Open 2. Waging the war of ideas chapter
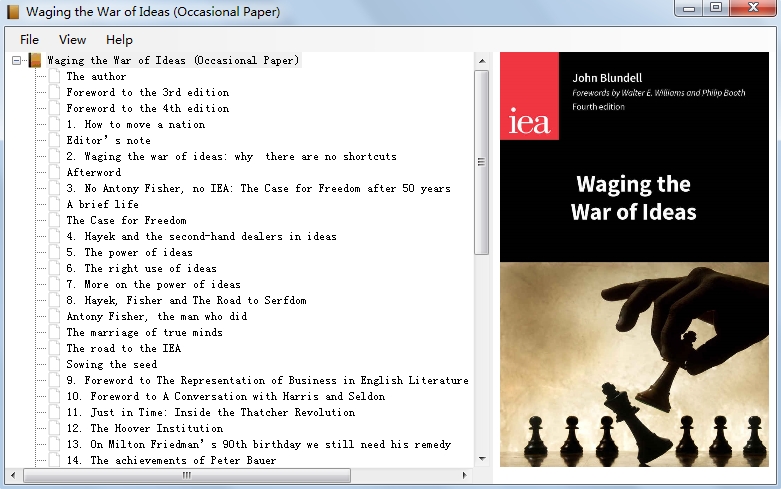781x489 pixels. [x=232, y=156]
